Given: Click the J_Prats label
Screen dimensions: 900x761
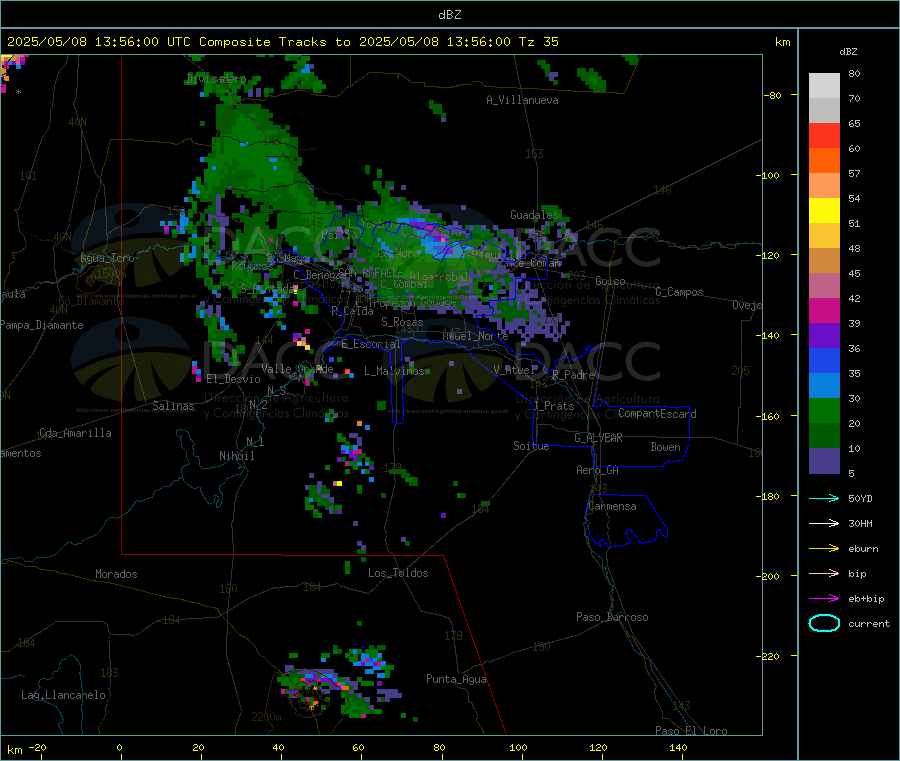Looking at the screenshot, I should (x=554, y=406).
